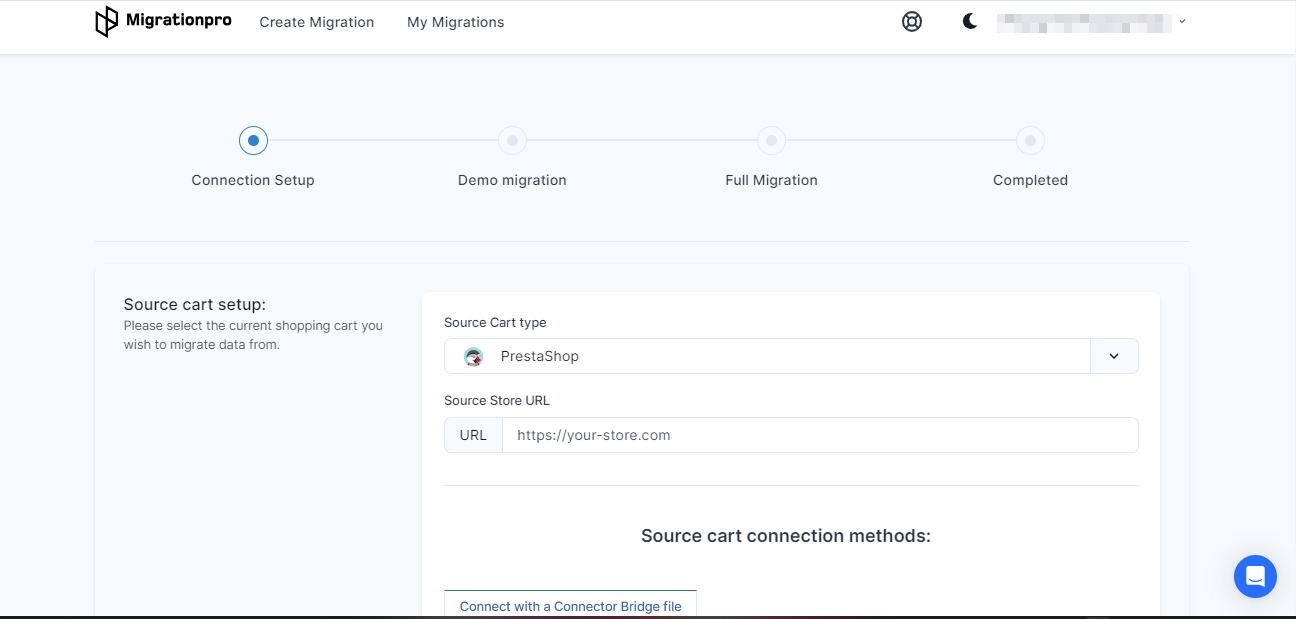Select the Connect with a Connector Bridge file tab
The height and width of the screenshot is (619, 1296).
[x=570, y=605]
